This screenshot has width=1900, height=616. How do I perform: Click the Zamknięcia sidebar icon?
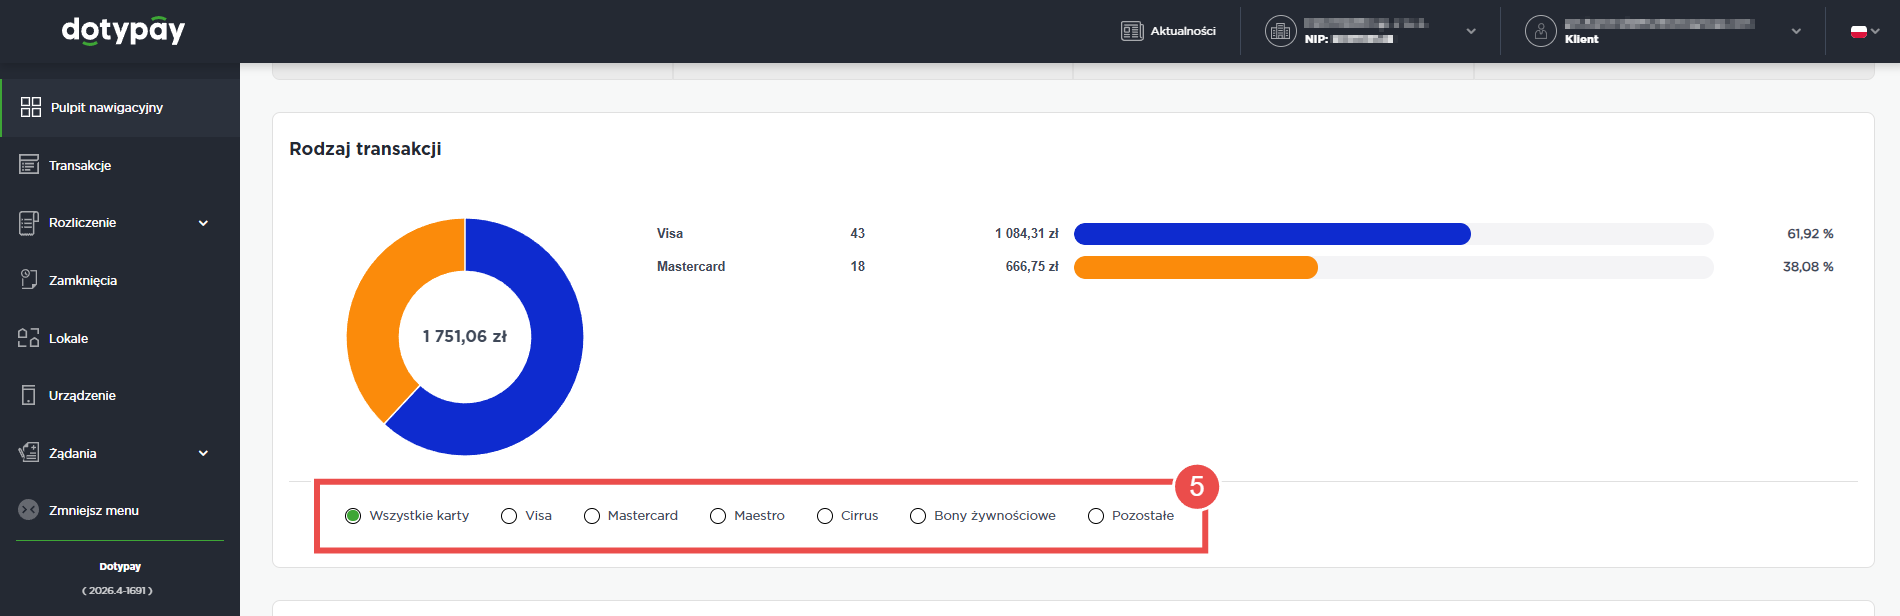click(x=29, y=280)
